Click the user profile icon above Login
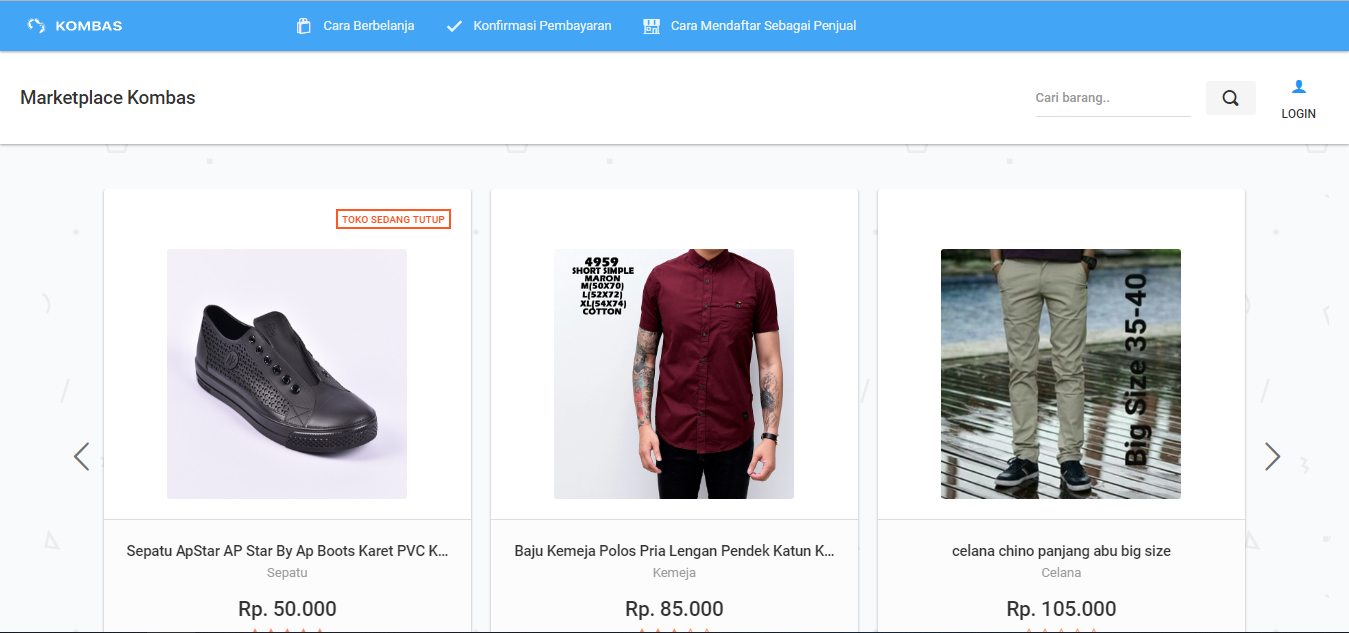Screen dimensions: 1349x633 1298,87
